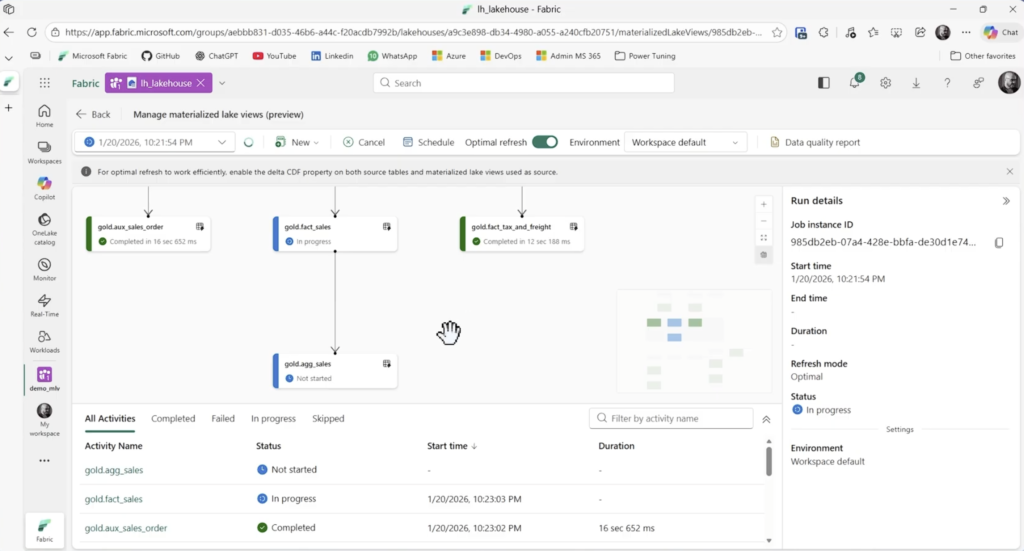Click zoom in plus on canvas
This screenshot has width=1024, height=551.
pos(764,204)
